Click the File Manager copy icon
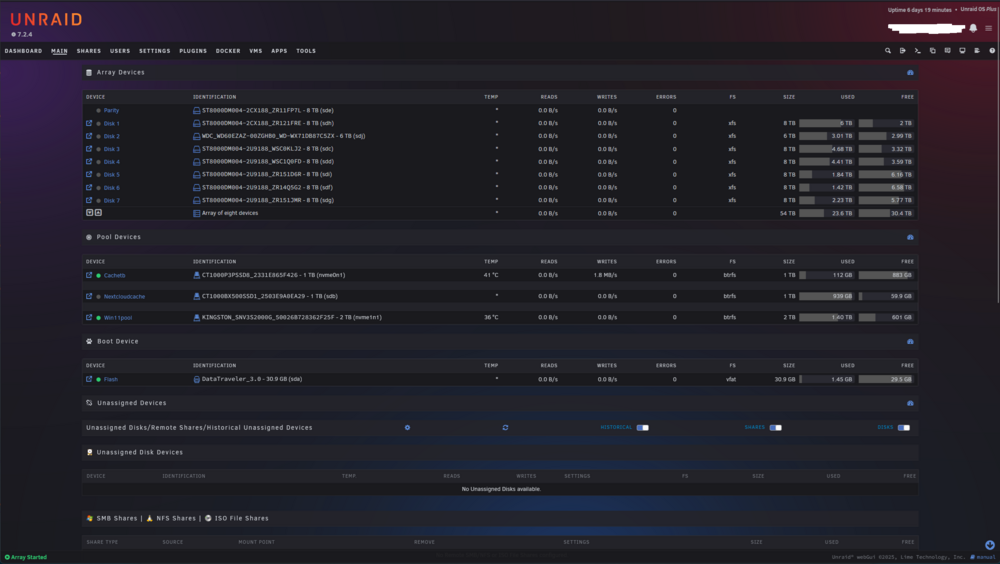1000x564 pixels. click(x=932, y=50)
